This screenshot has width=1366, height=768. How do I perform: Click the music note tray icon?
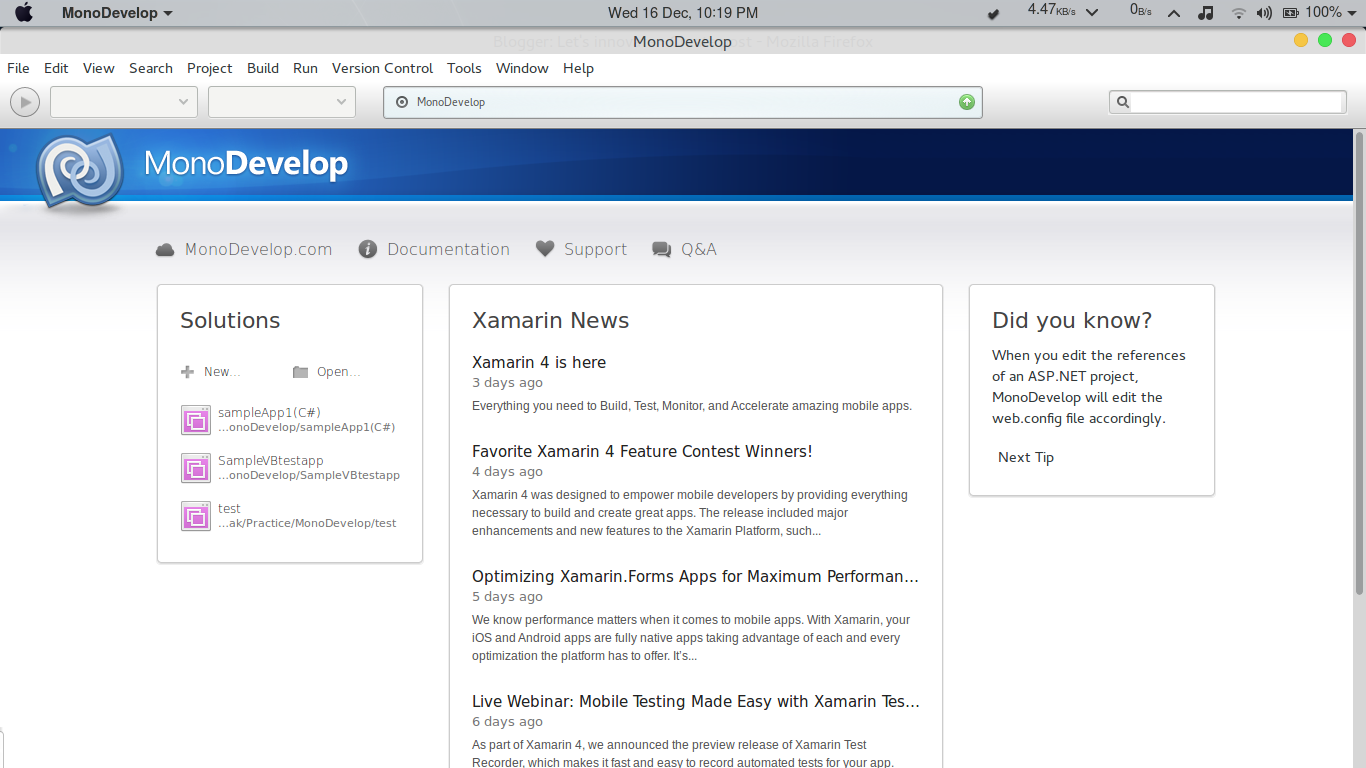[x=1206, y=13]
